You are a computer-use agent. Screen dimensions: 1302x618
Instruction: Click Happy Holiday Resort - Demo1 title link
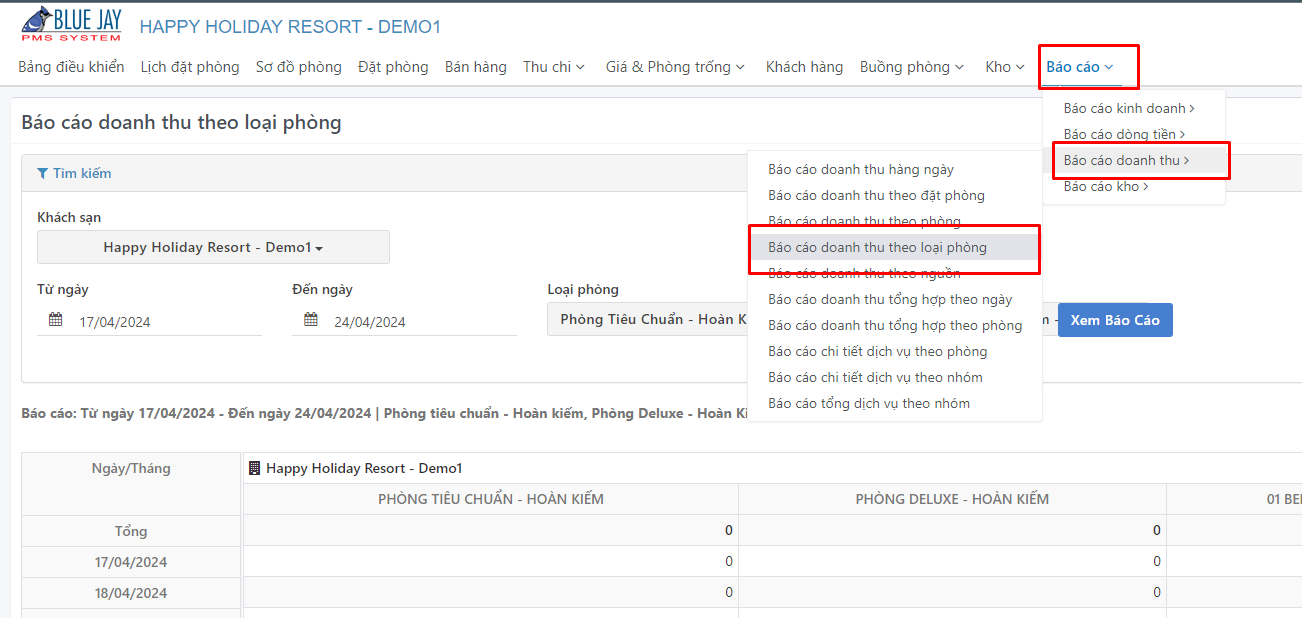[x=290, y=27]
